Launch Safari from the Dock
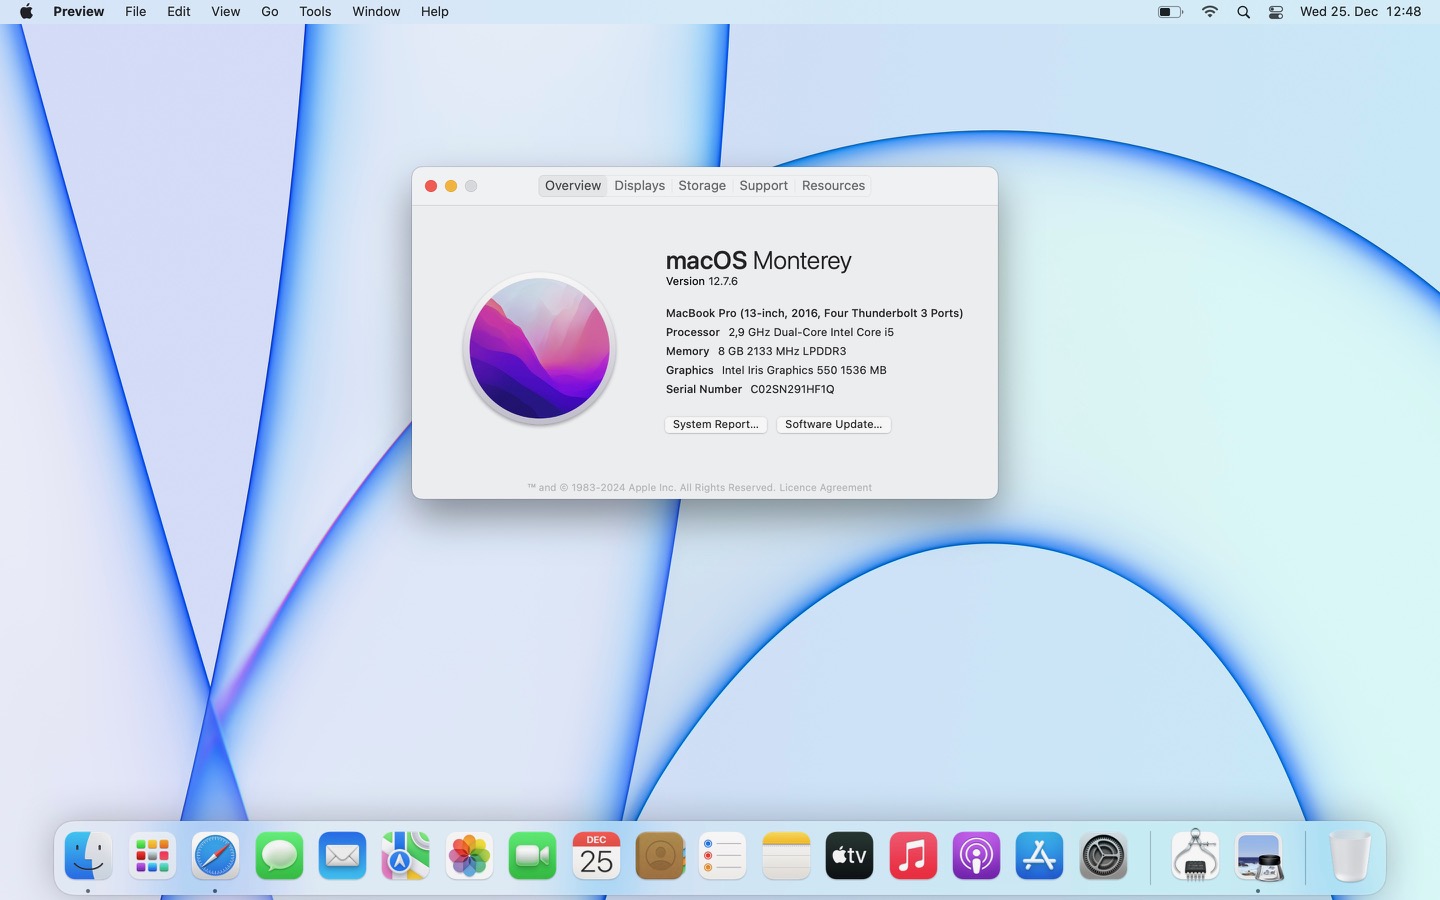The height and width of the screenshot is (900, 1440). point(215,856)
